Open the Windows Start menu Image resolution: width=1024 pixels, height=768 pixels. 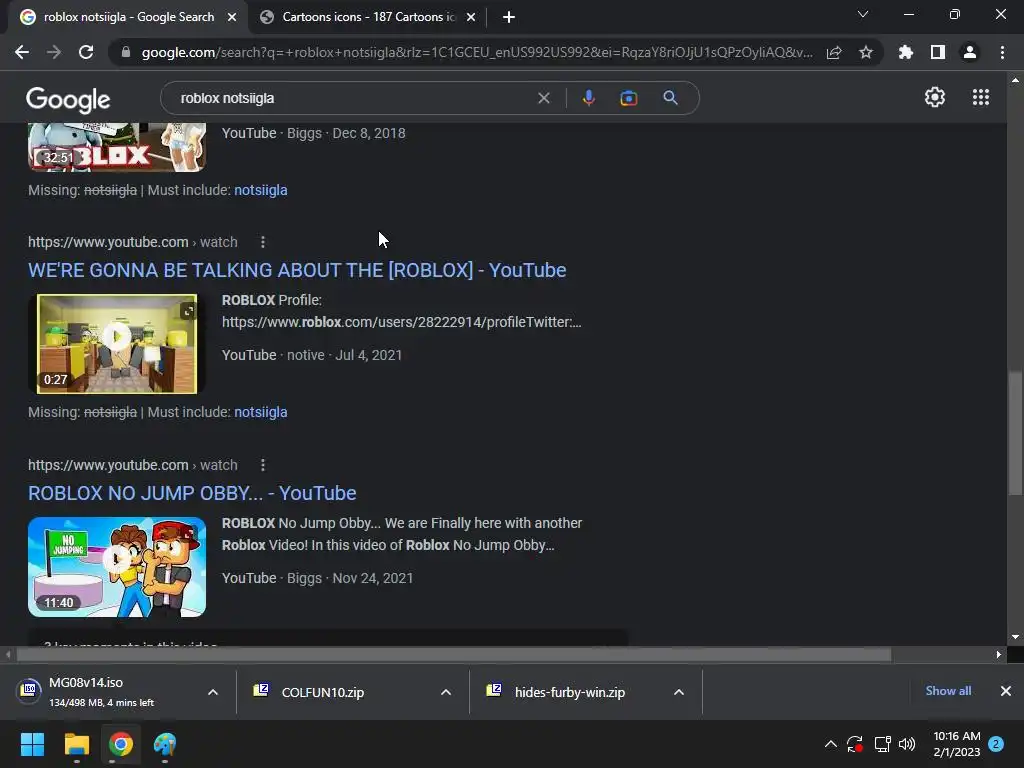32,744
